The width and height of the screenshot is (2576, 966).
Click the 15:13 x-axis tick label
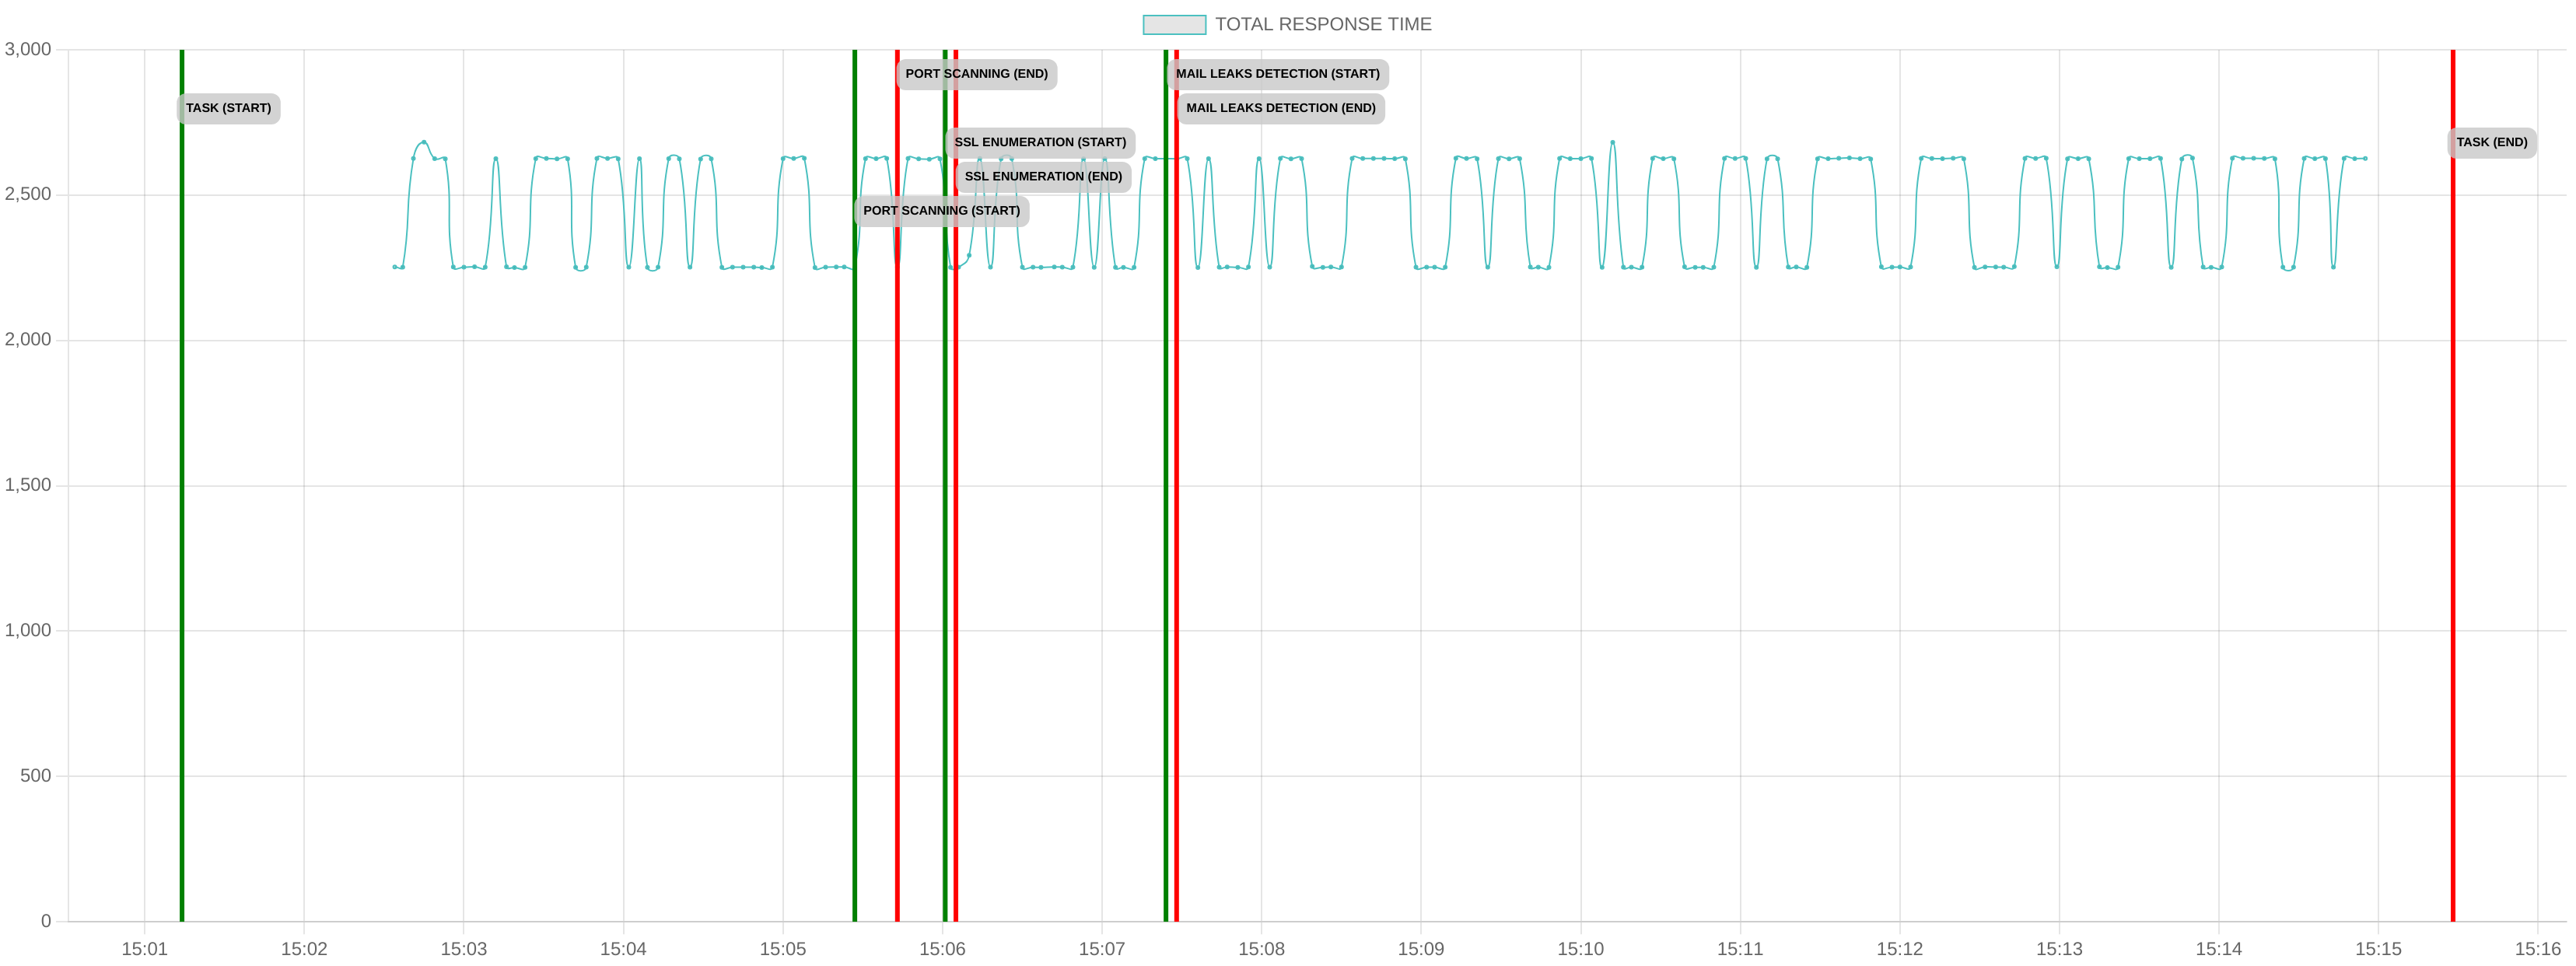click(2059, 949)
